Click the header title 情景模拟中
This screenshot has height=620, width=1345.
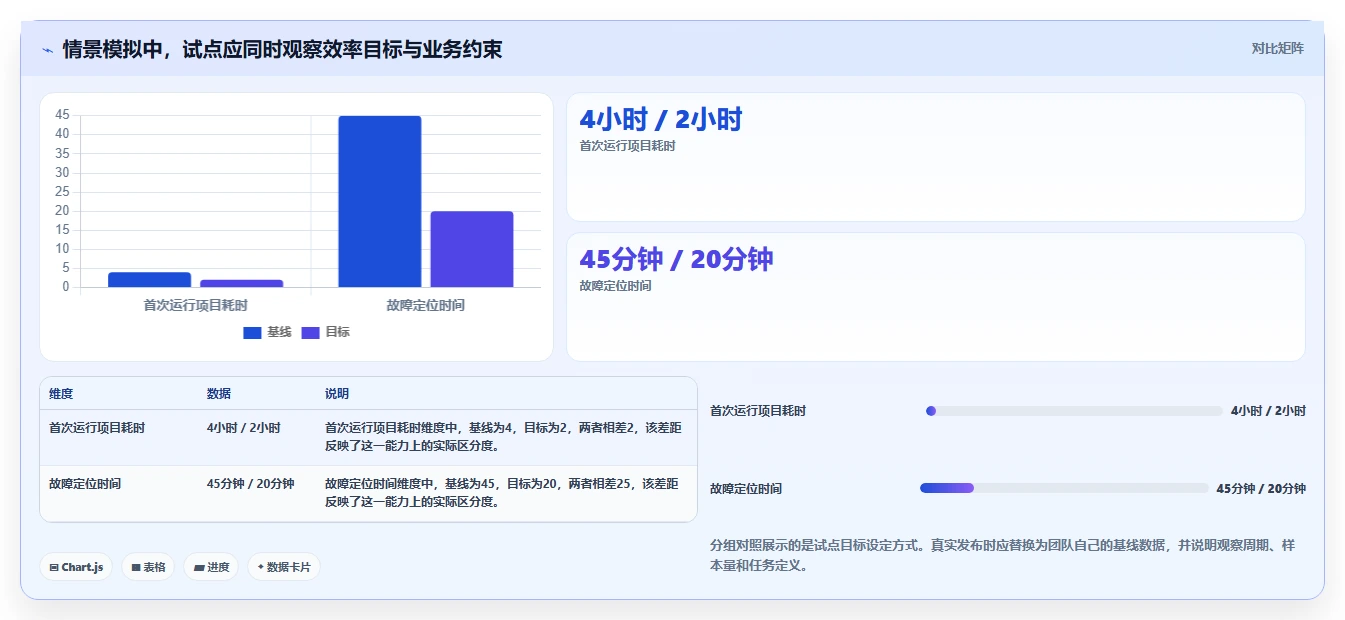[x=282, y=49]
